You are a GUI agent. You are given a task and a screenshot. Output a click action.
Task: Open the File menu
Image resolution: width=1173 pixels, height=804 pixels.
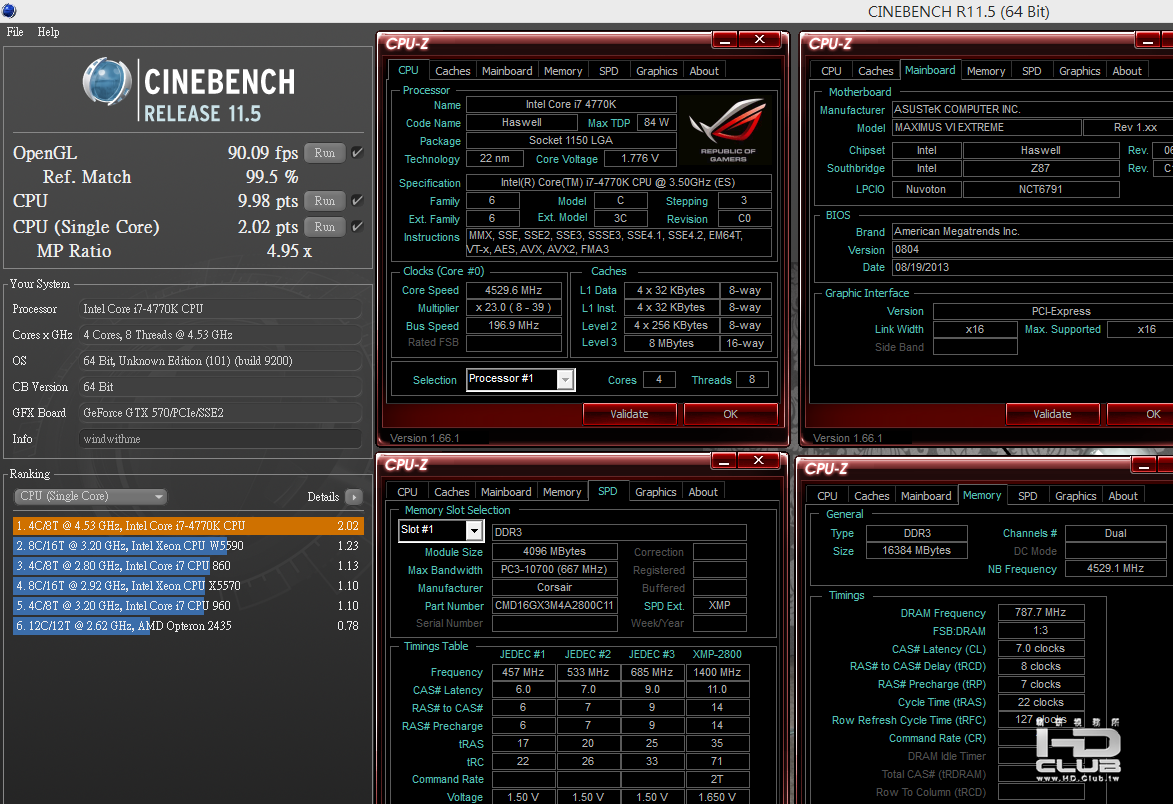(x=15, y=32)
